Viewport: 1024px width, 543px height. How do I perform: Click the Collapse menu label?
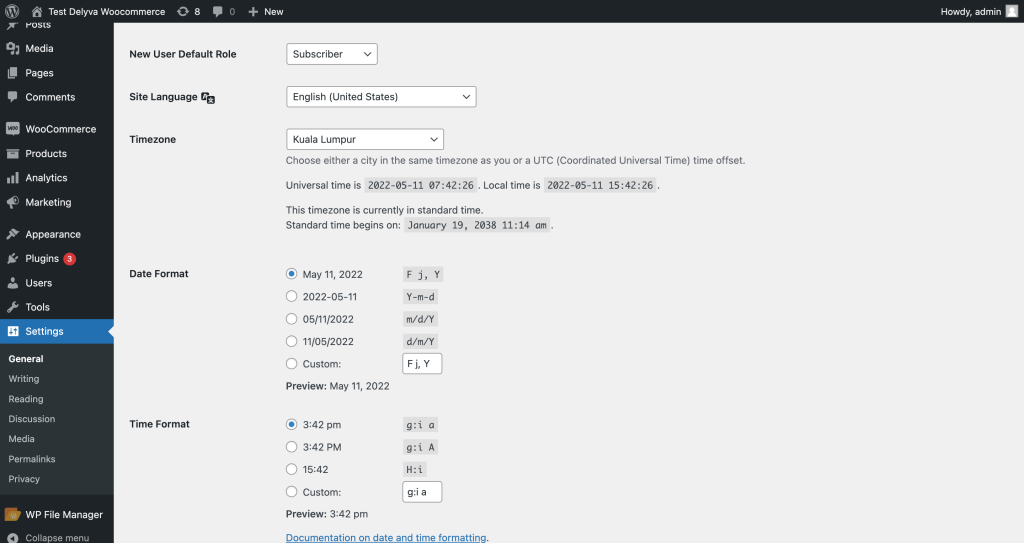tap(57, 538)
